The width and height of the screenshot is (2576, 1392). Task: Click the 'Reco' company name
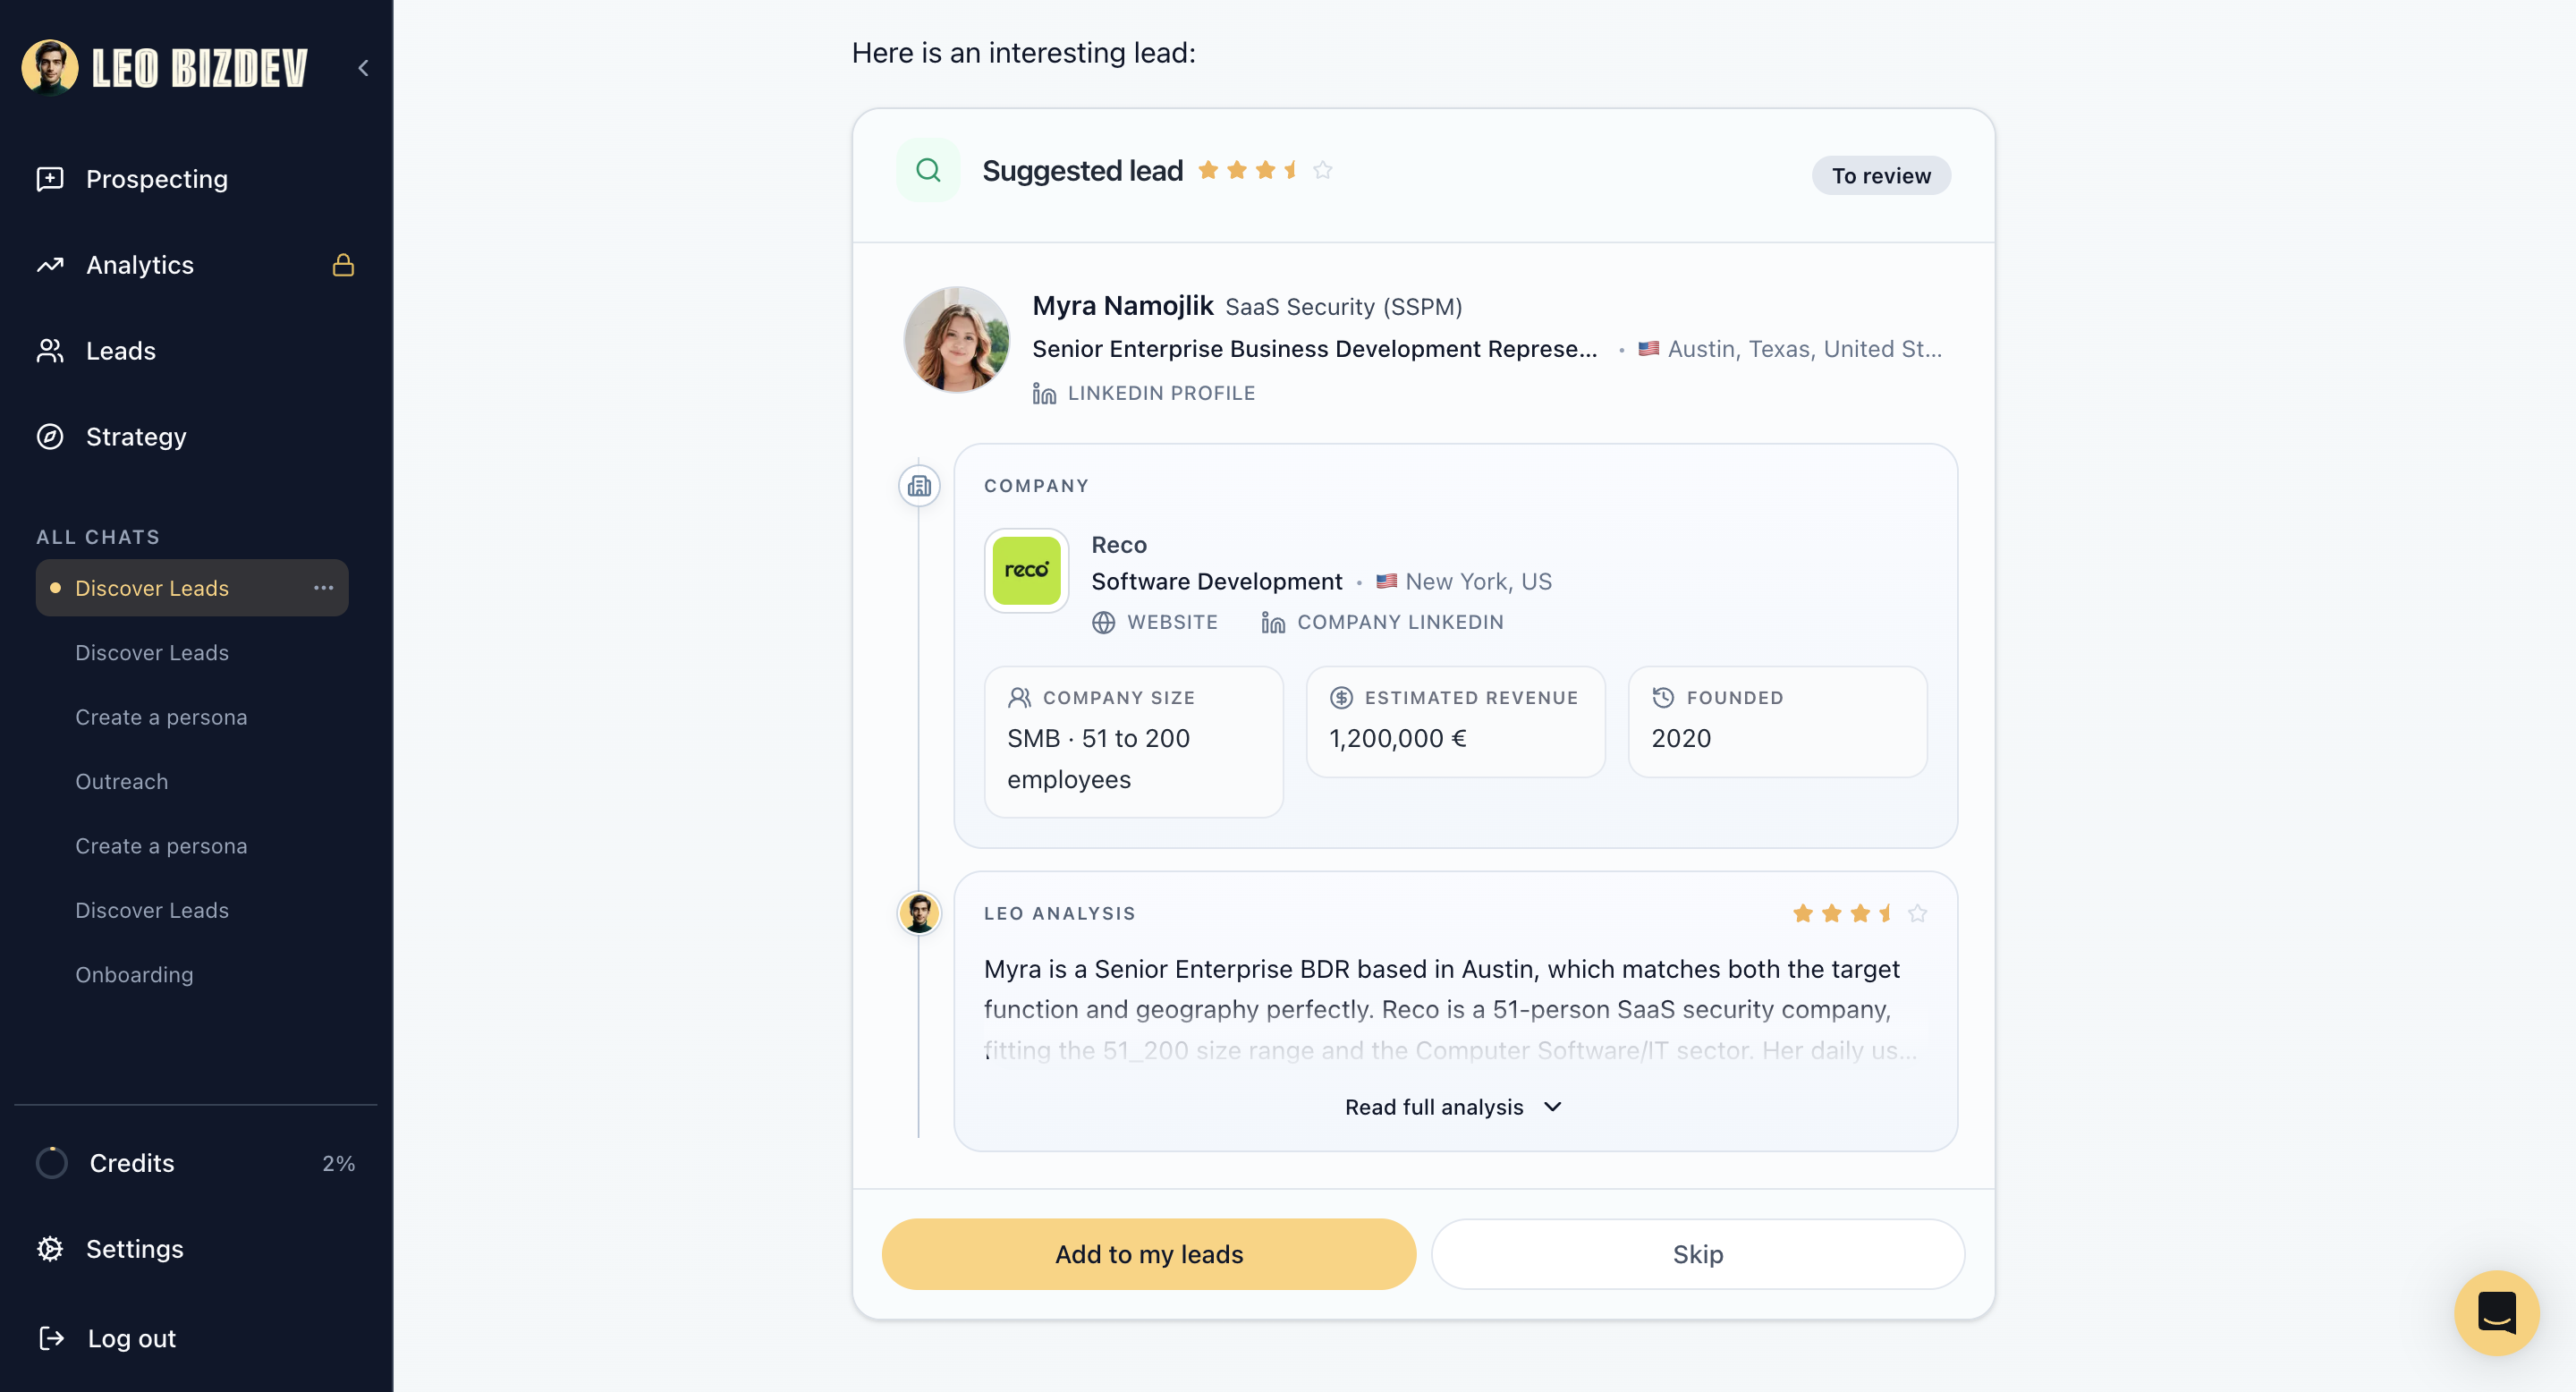1119,545
